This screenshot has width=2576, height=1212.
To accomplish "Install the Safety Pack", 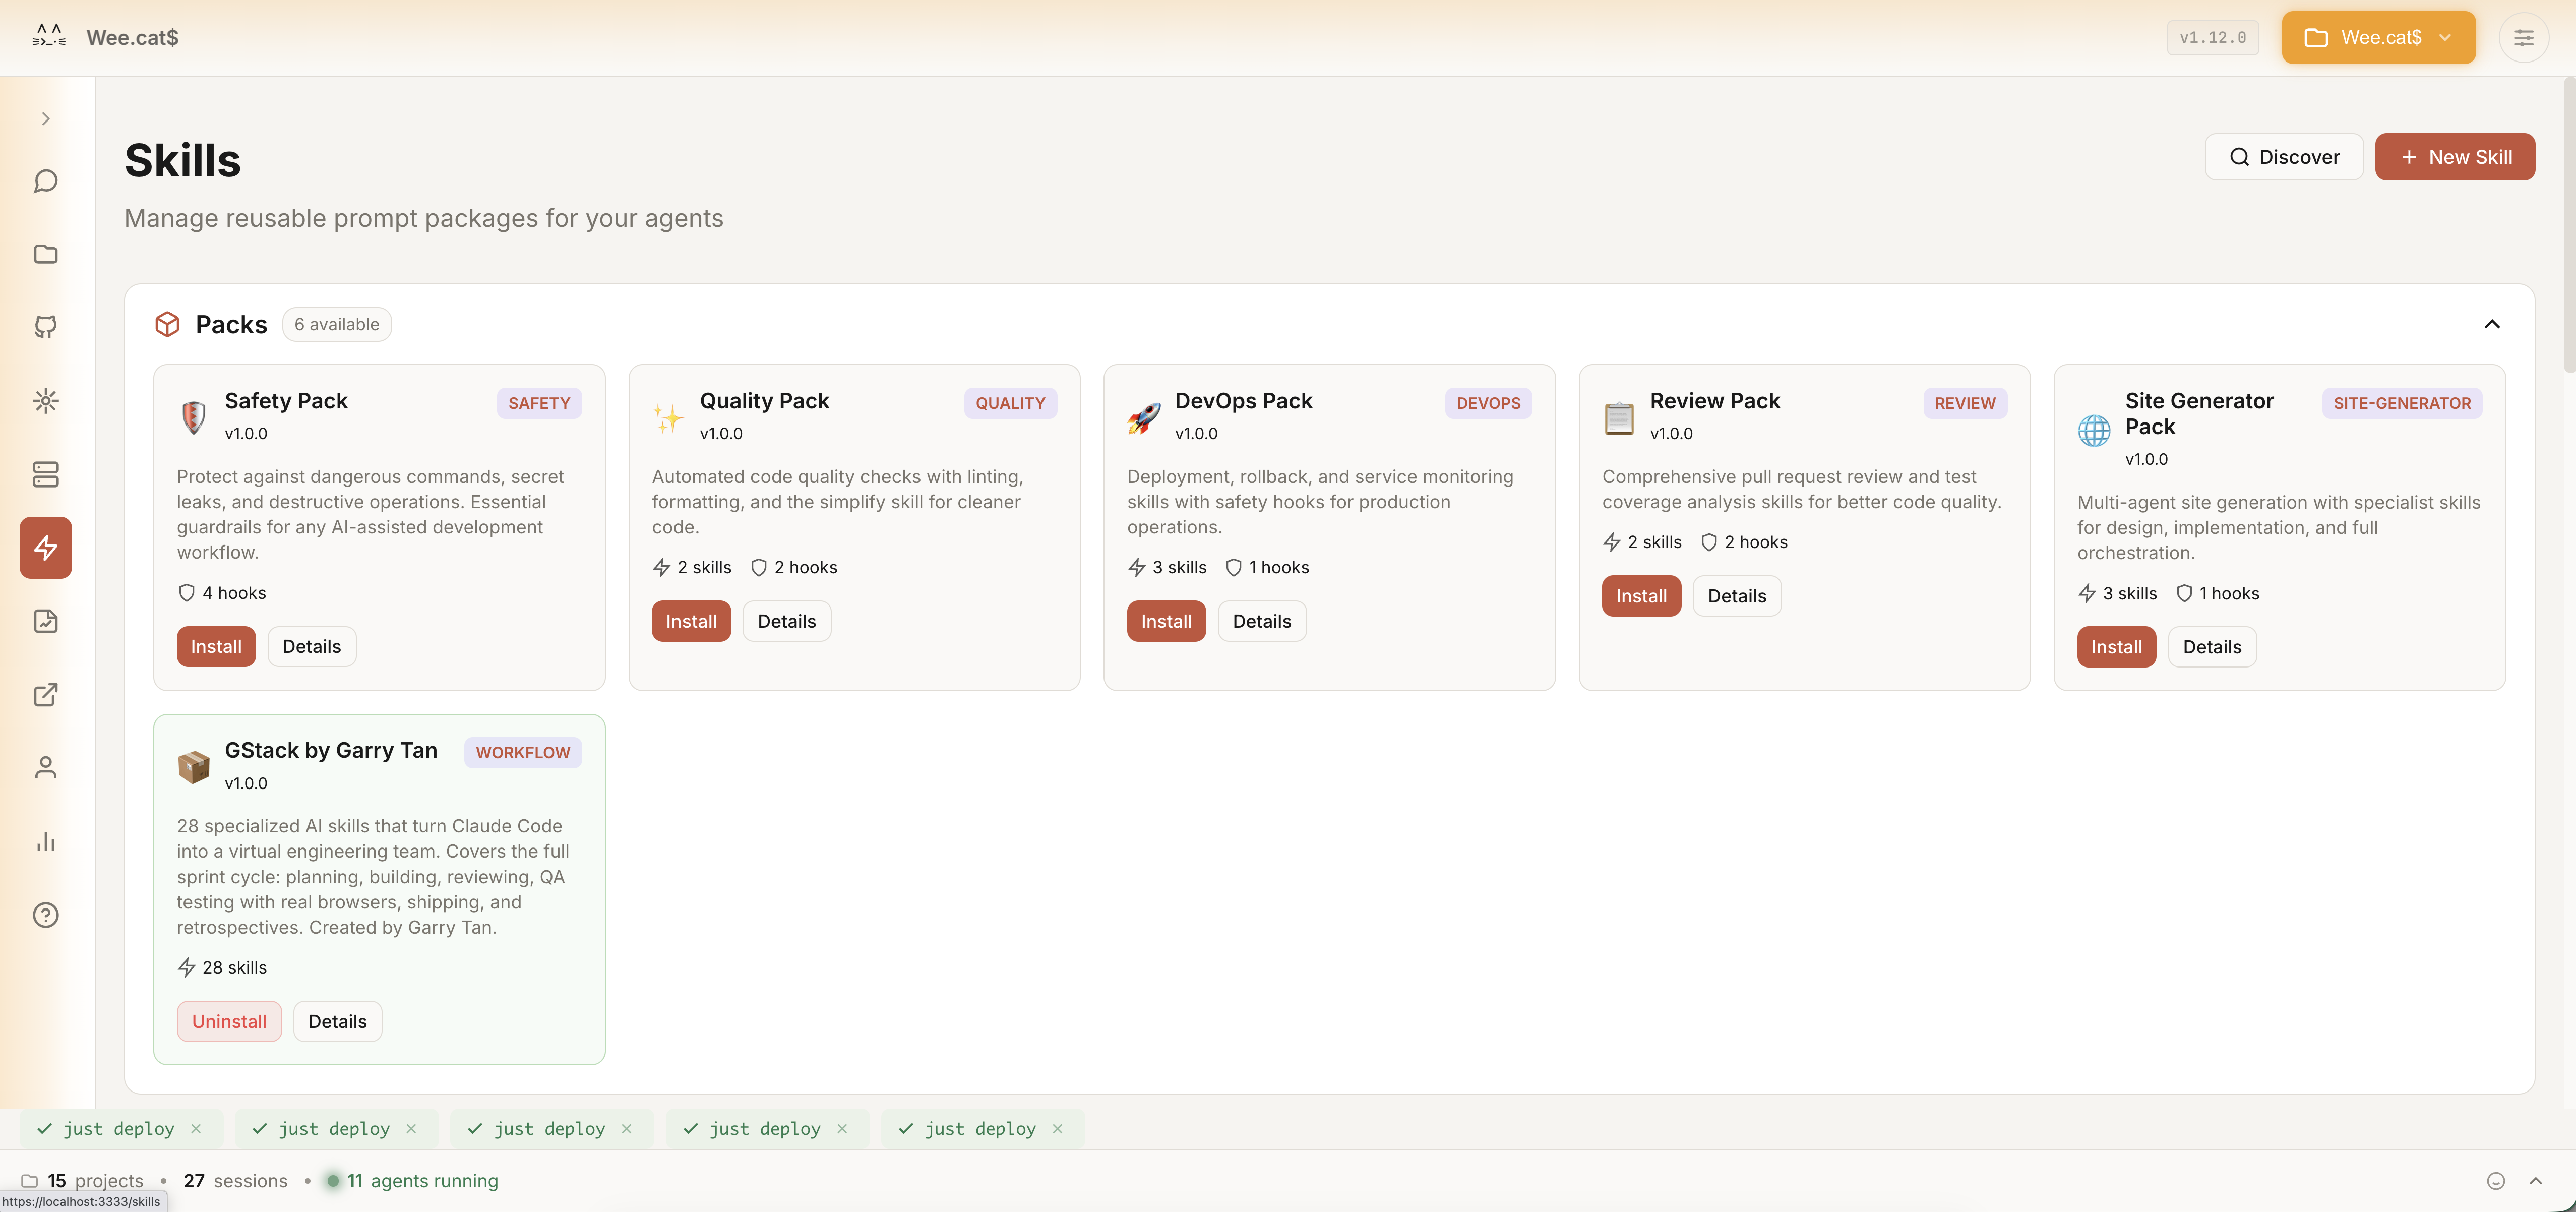I will point(216,646).
